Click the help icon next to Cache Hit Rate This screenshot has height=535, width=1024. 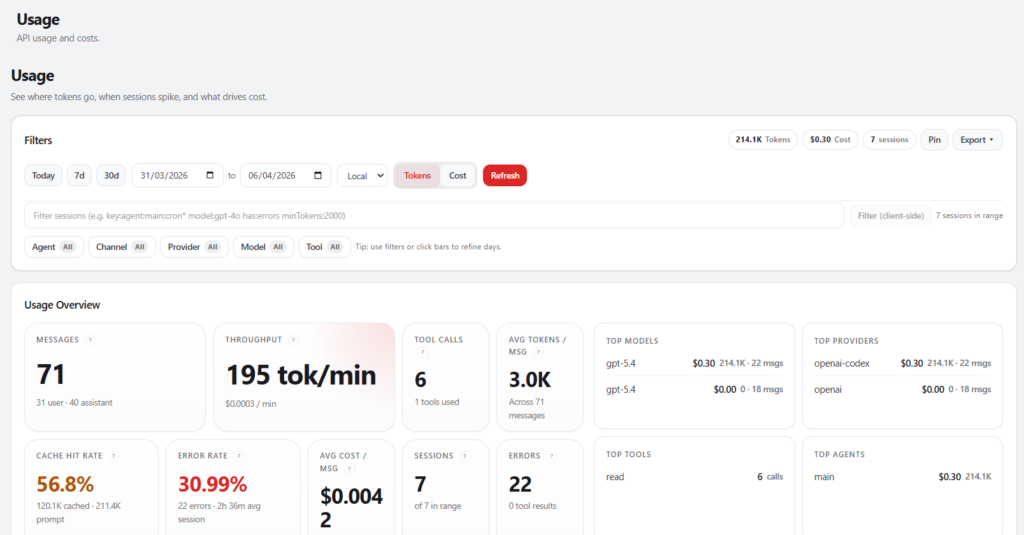tap(114, 456)
